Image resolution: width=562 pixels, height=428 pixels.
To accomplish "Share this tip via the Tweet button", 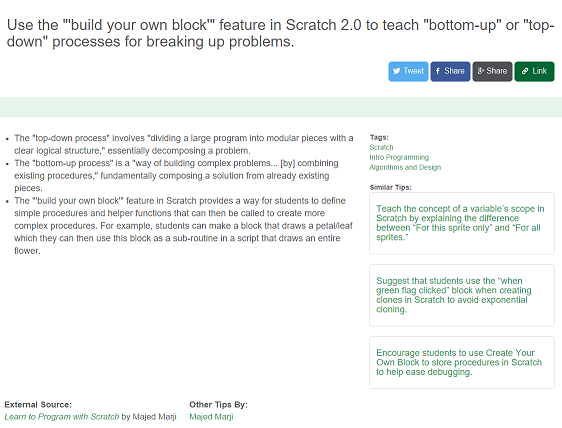I will 408,71.
